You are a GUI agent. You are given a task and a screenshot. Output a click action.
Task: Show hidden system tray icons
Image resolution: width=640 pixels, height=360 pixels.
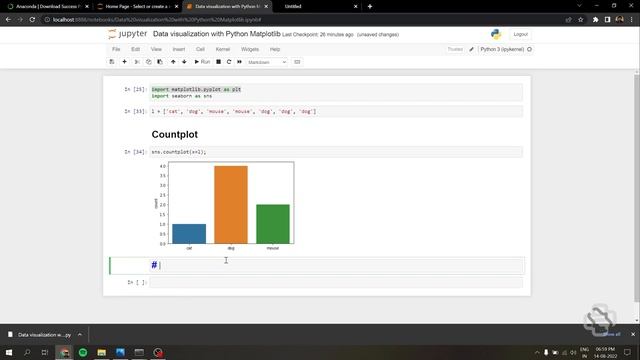point(537,352)
